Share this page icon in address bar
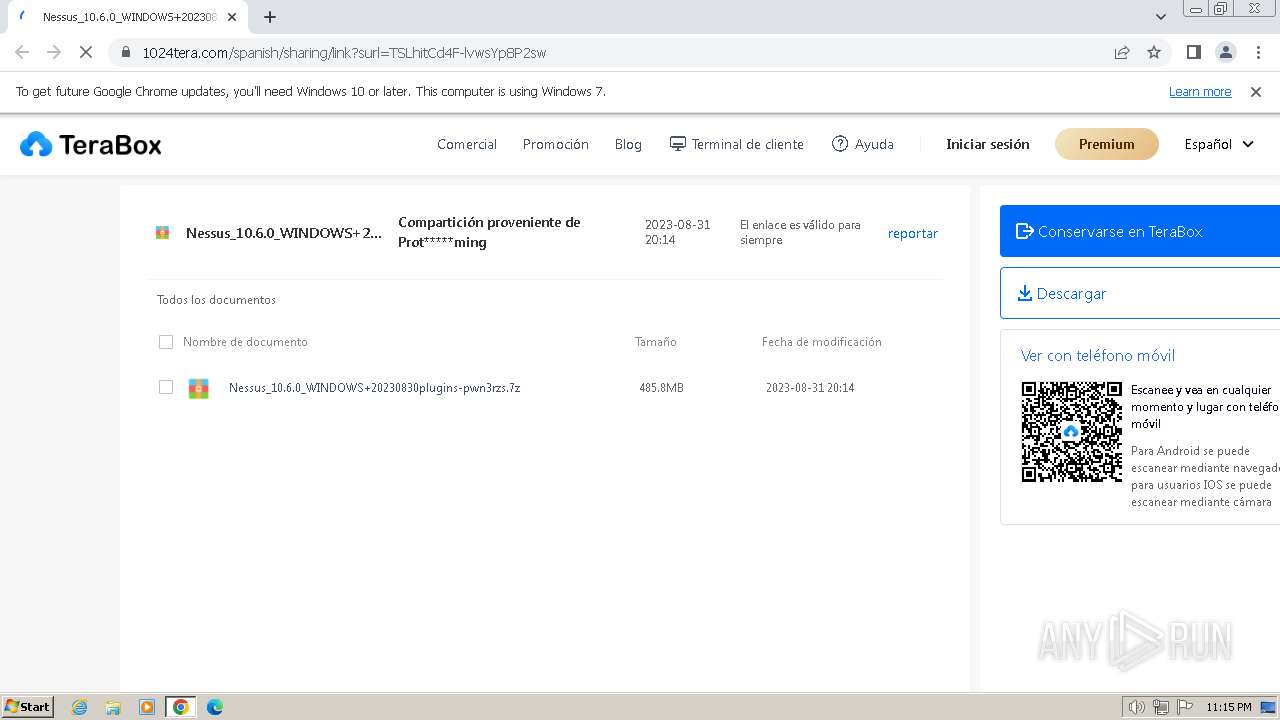Image resolution: width=1280 pixels, height=720 pixels. tap(1122, 53)
